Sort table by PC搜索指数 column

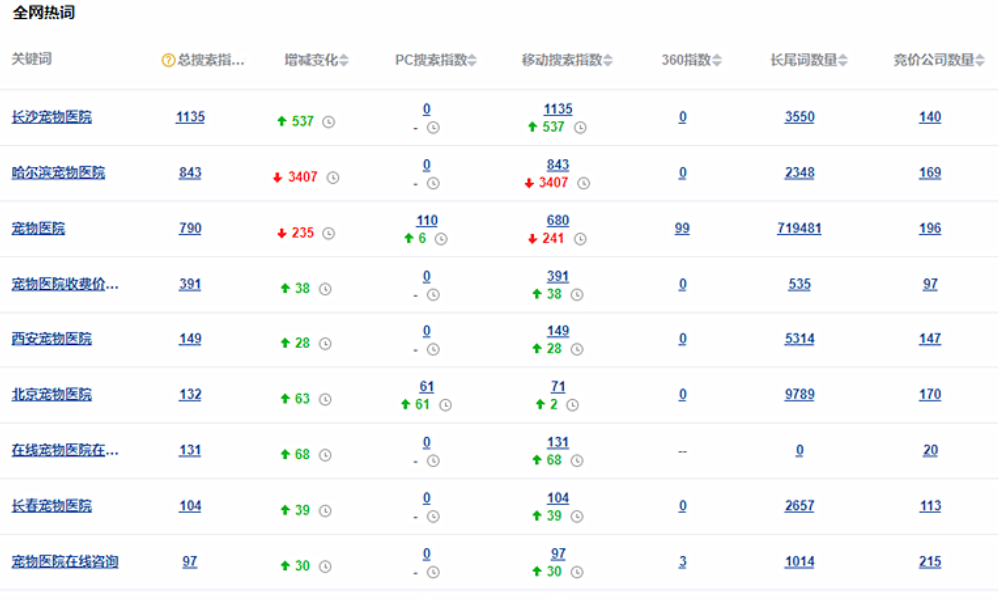472,60
